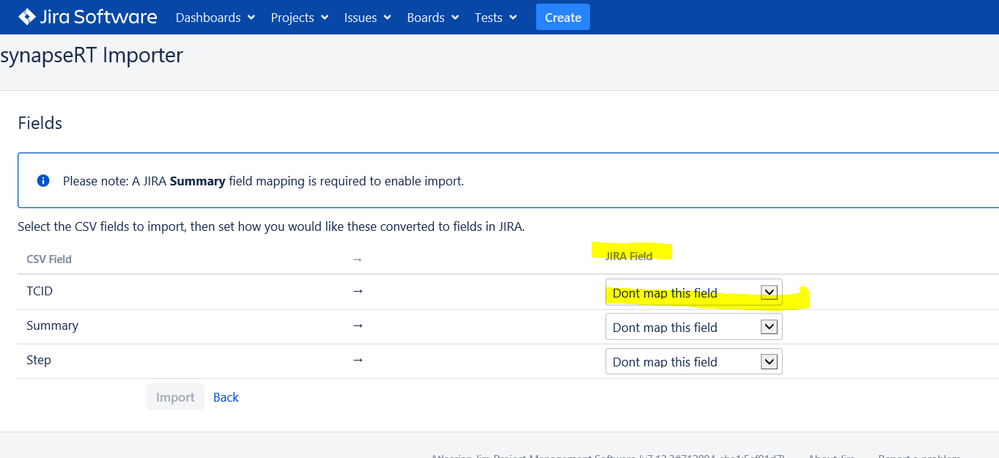
Task: Click the synapseRT Importer page title
Action: click(x=92, y=56)
